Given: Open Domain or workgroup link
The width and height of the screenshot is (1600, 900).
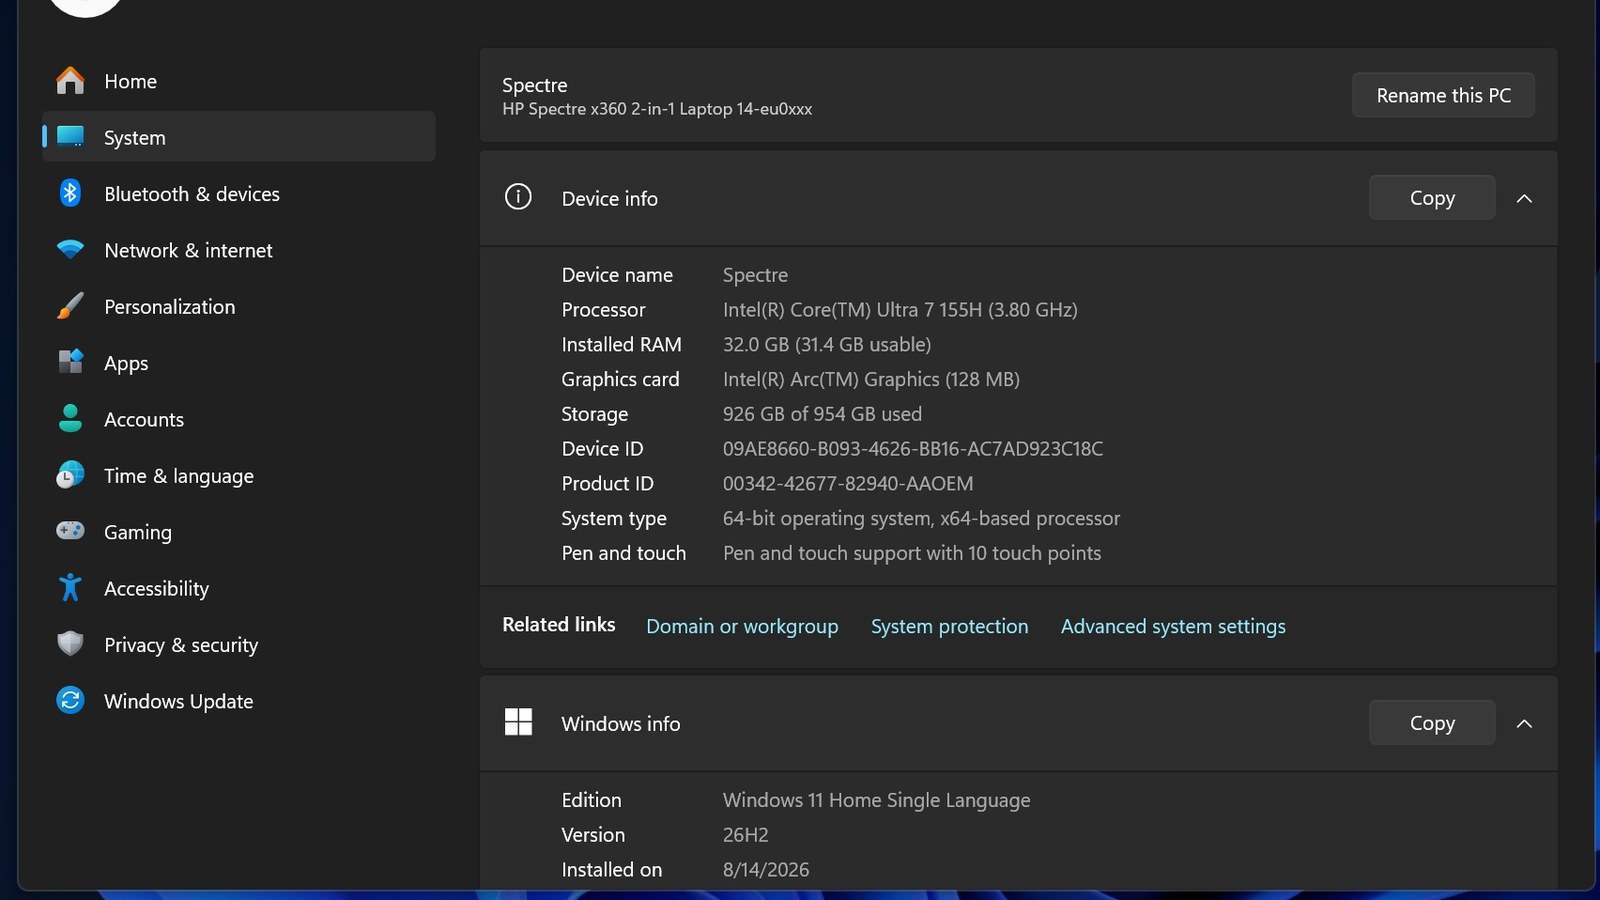Looking at the screenshot, I should (x=742, y=626).
